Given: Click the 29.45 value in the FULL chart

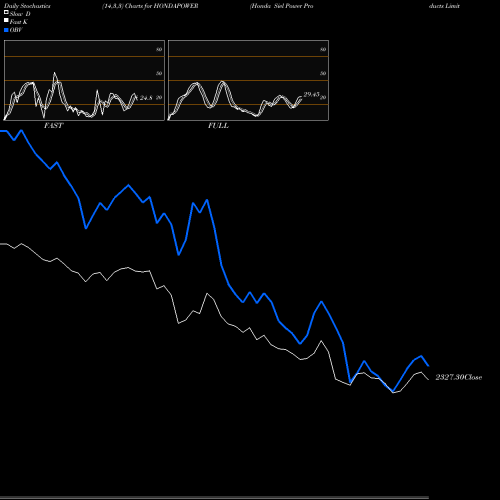Looking at the screenshot, I should 311,95.
